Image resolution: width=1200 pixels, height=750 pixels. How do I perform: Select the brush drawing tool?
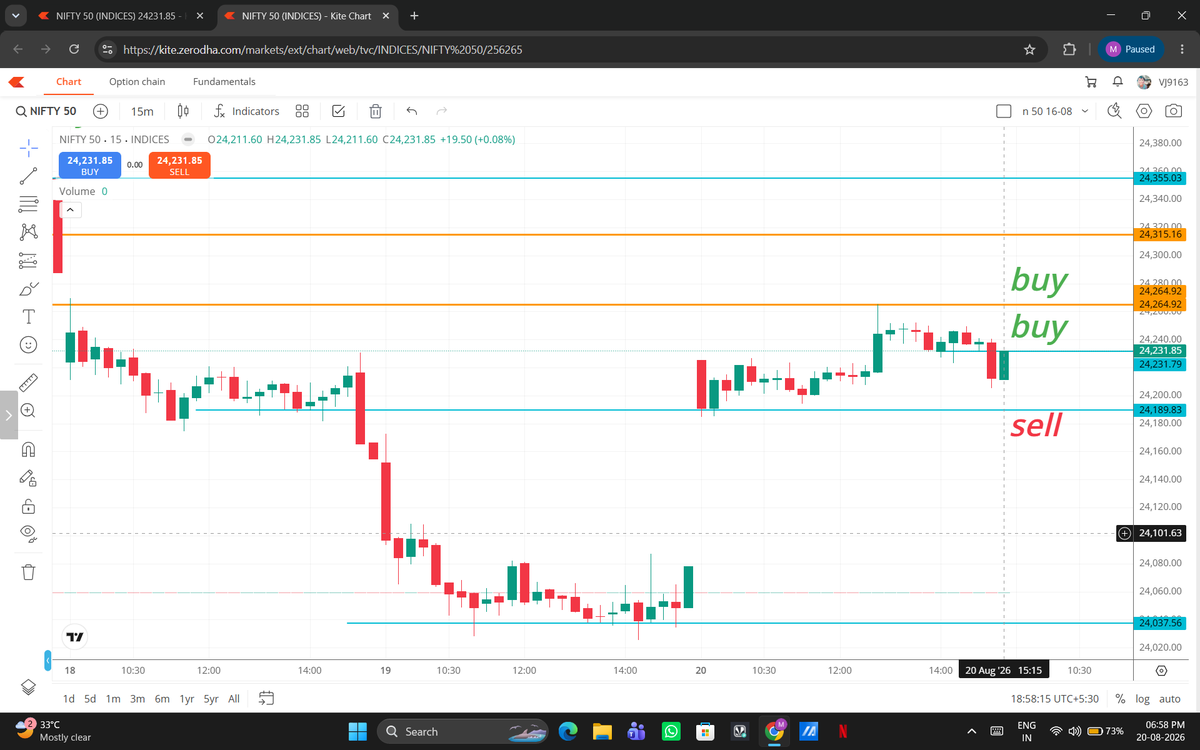coord(28,289)
